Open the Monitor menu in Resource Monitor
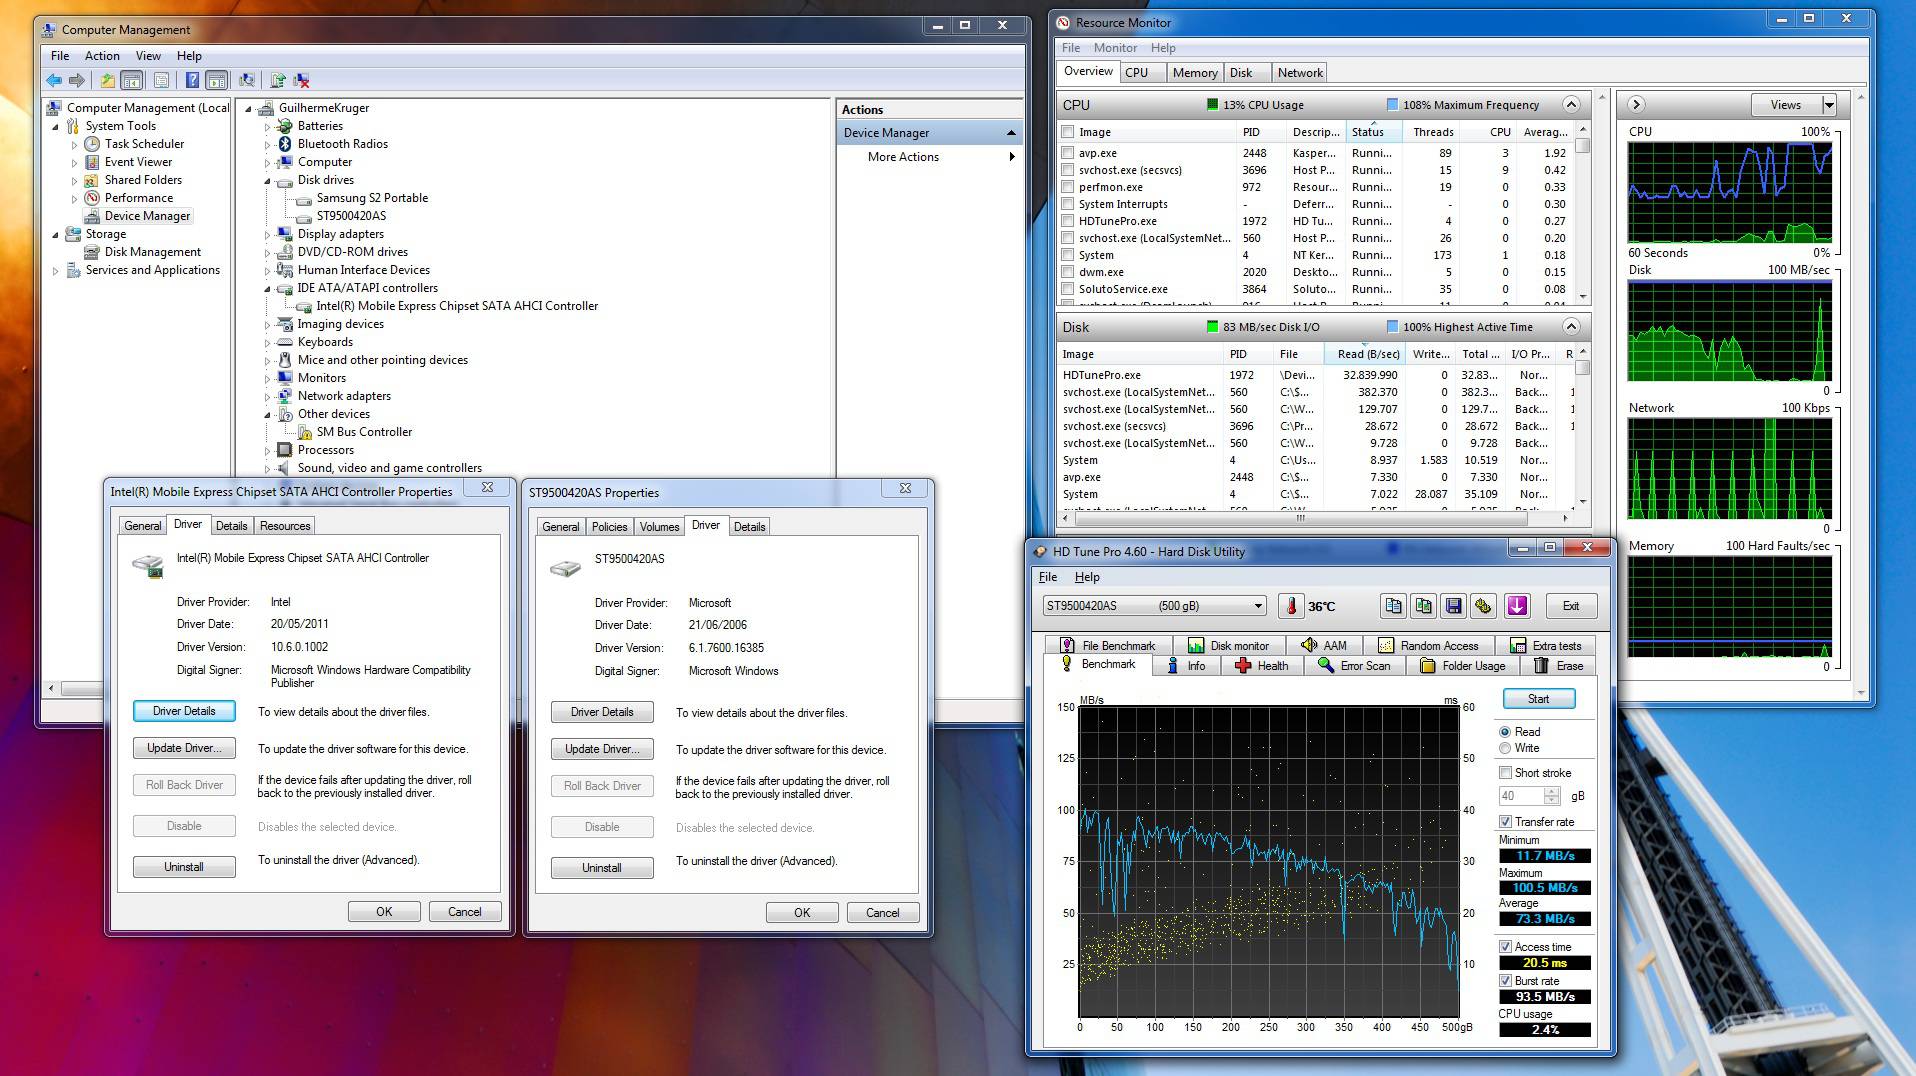Image resolution: width=1916 pixels, height=1076 pixels. point(1114,48)
